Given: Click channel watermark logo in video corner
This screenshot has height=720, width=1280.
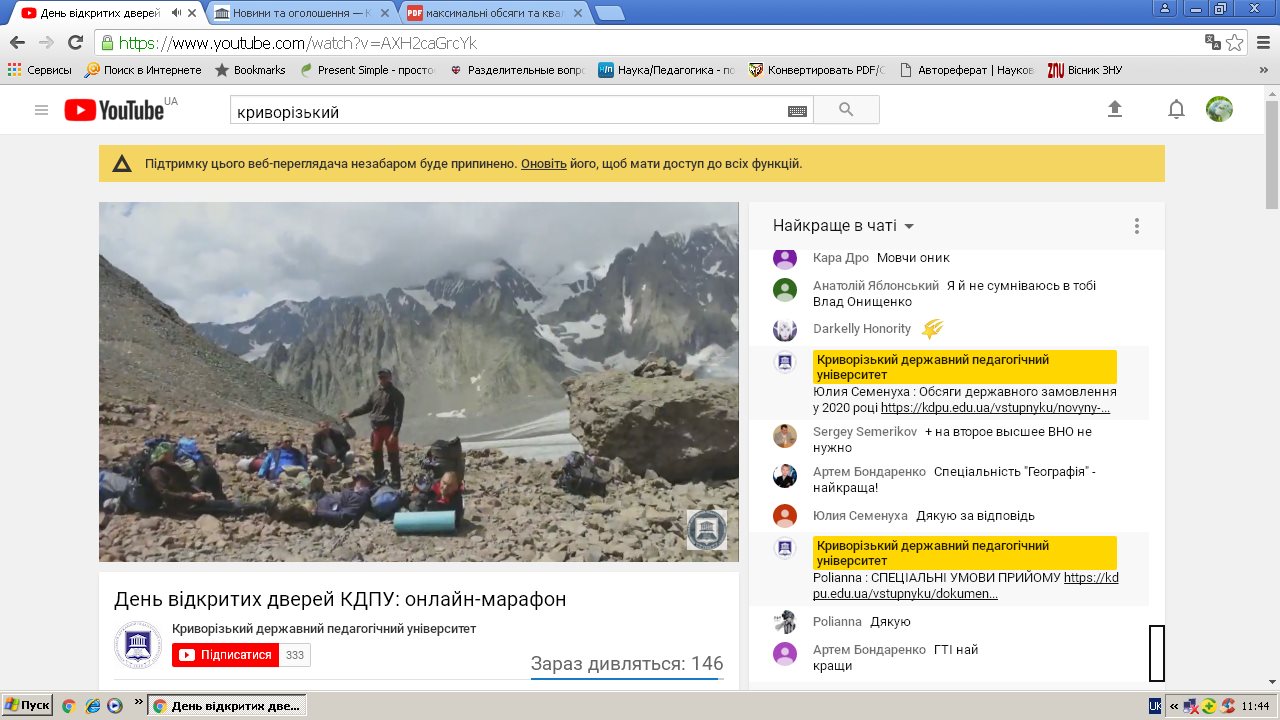Looking at the screenshot, I should (706, 529).
